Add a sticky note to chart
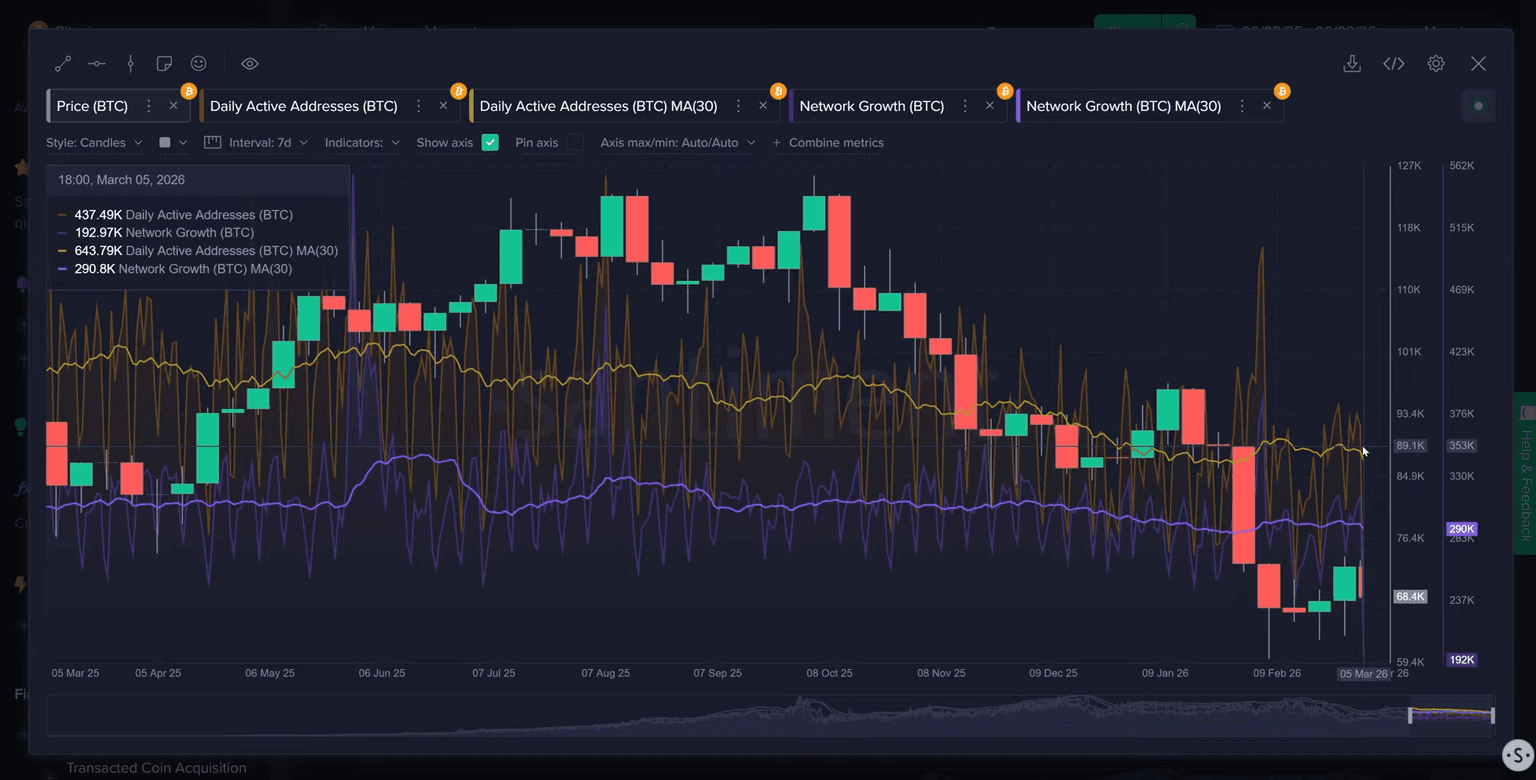 165,64
